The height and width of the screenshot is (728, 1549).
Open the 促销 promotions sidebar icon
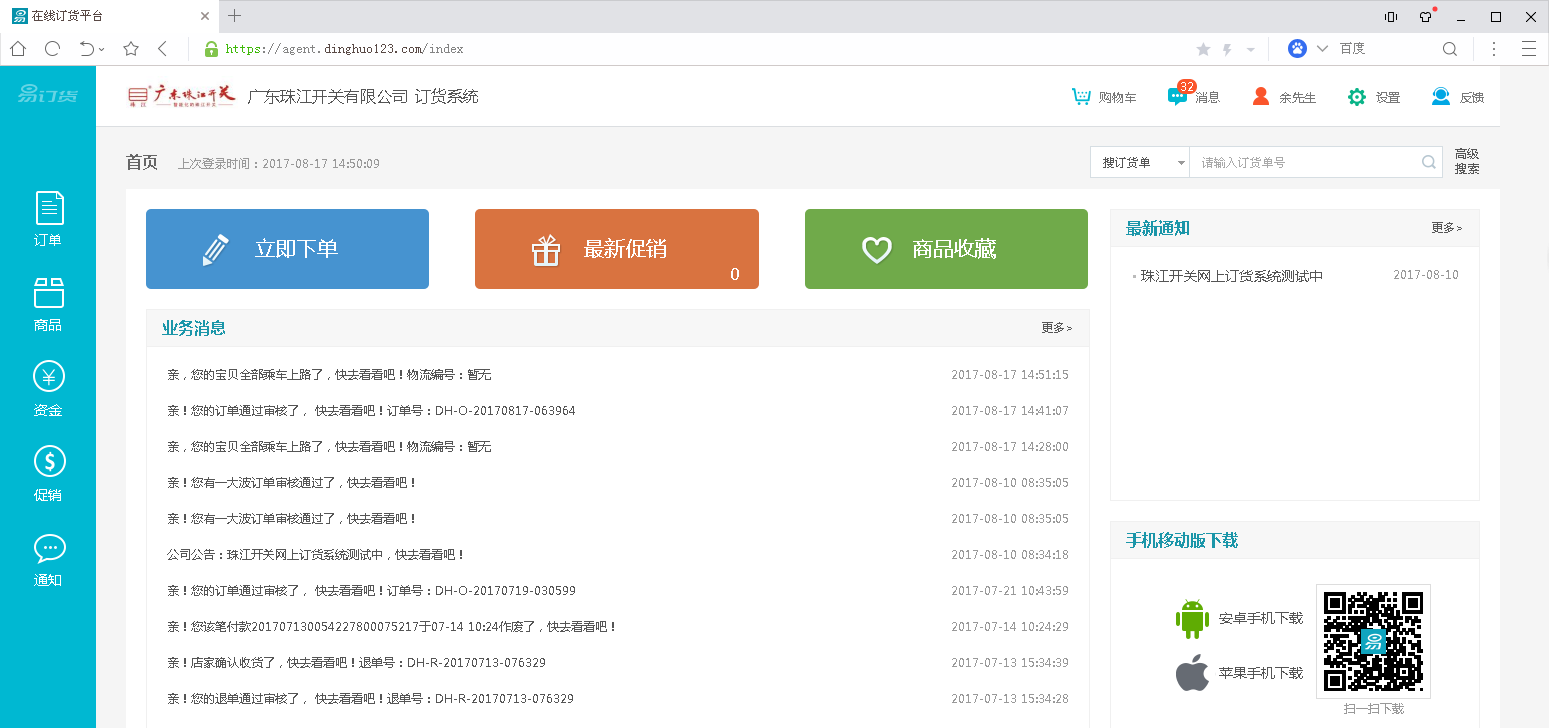pyautogui.click(x=49, y=473)
